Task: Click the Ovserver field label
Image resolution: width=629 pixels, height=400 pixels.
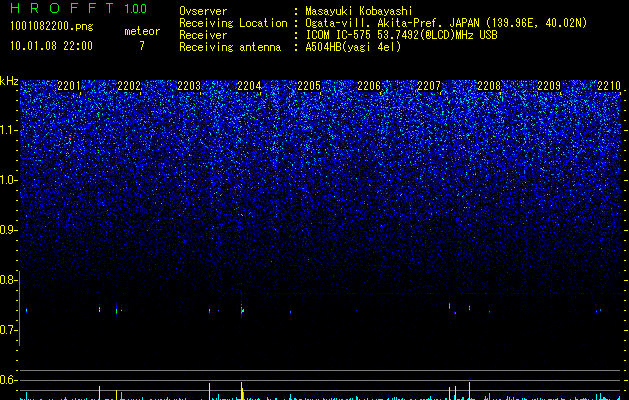Action: coord(203,11)
